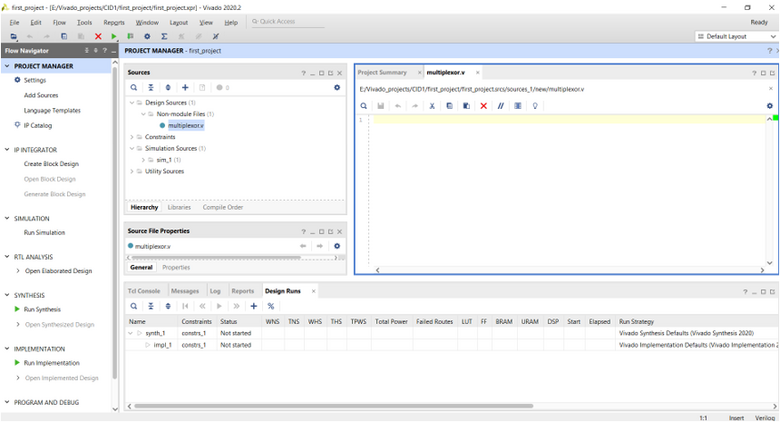Expand the Constraints folder
Viewport: 780px width, 422px height.
coord(132,137)
